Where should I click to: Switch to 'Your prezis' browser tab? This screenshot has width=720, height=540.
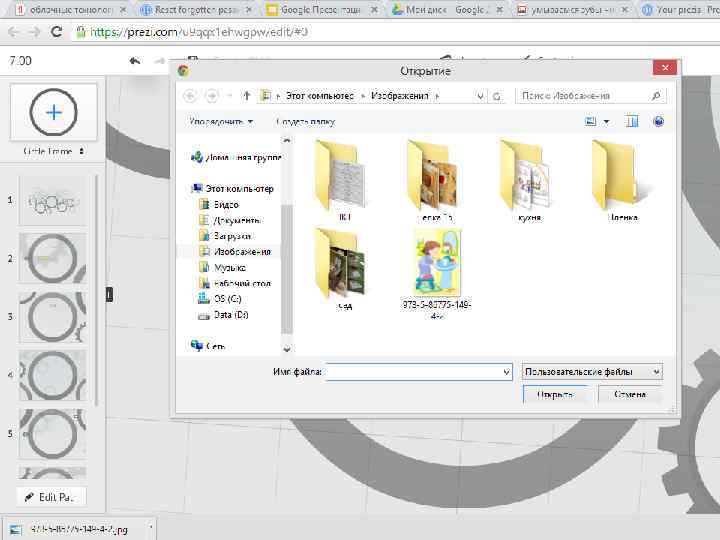click(x=680, y=10)
